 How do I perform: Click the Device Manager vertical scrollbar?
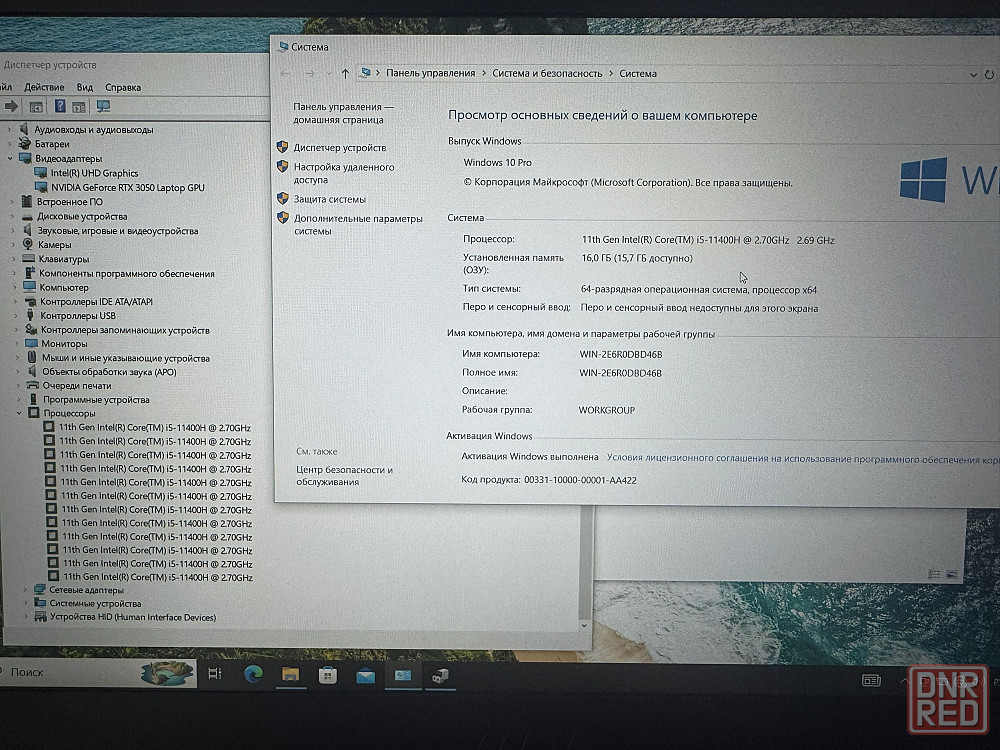point(585,561)
